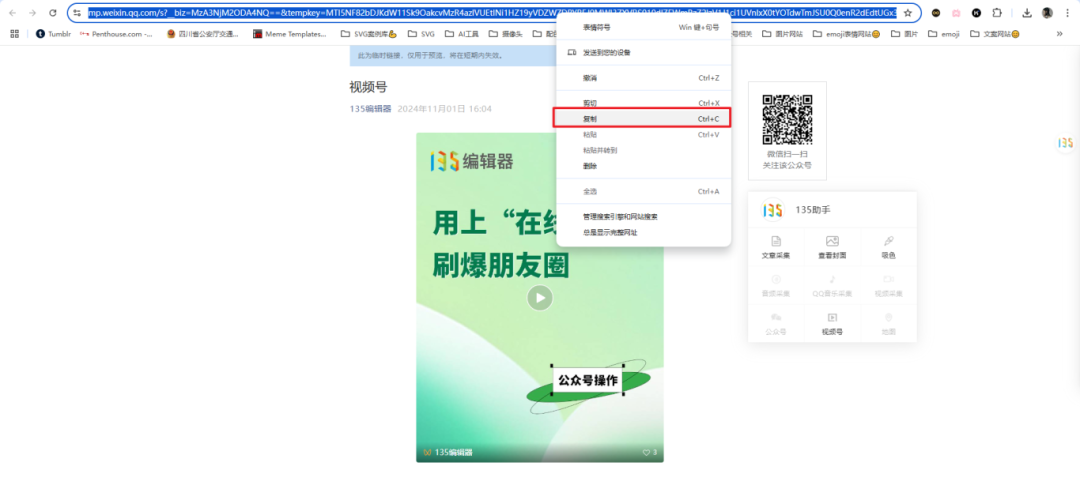Image resolution: width=1080 pixels, height=485 pixels.
Task: Choose 剪切 in the context menu
Action: click(x=643, y=103)
